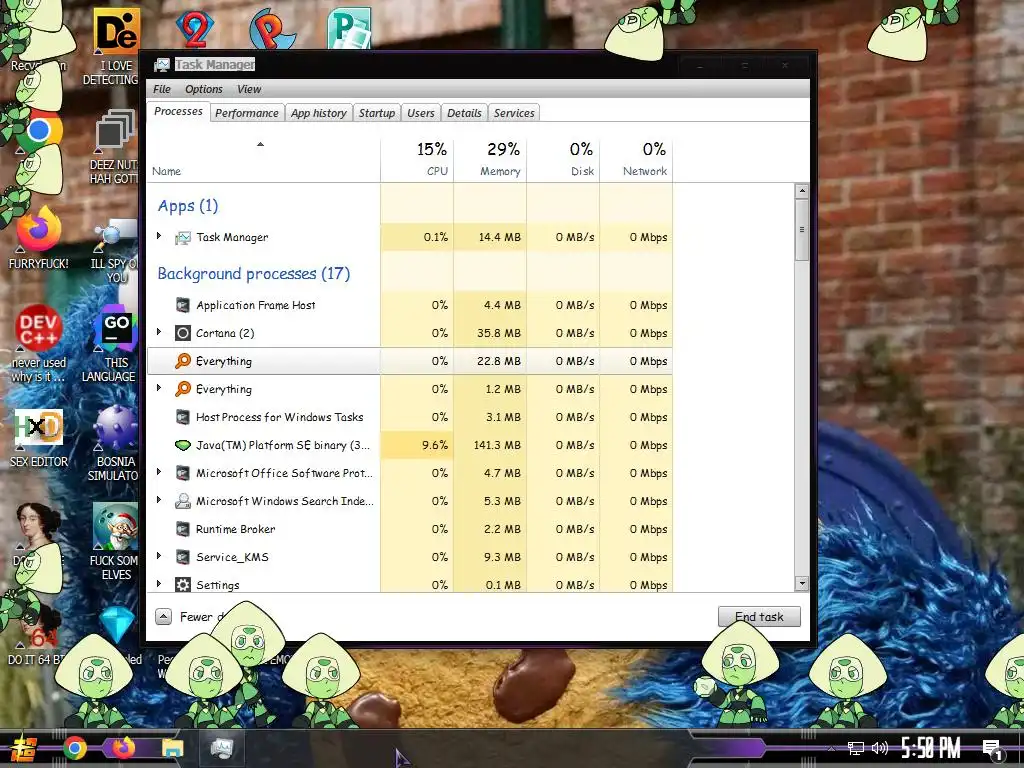Sort by the CPU column header
The height and width of the screenshot is (768, 1024).
417,159
